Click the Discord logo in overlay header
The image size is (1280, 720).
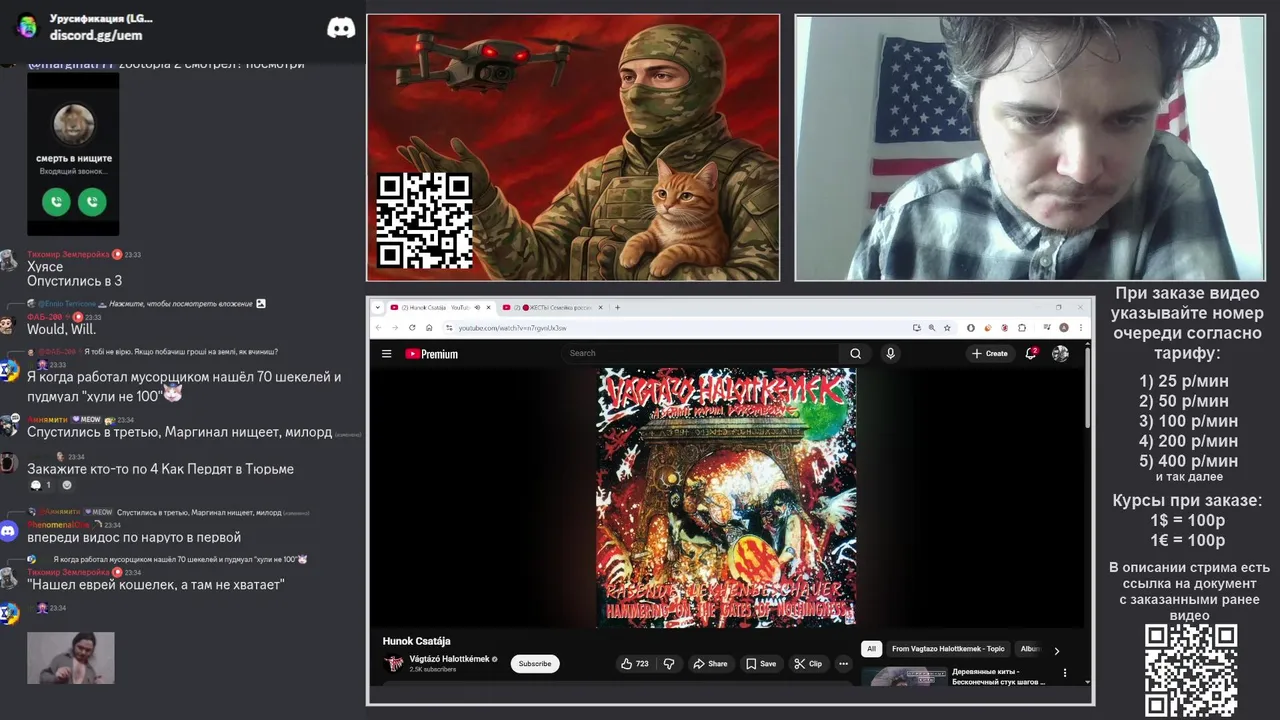pyautogui.click(x=341, y=28)
